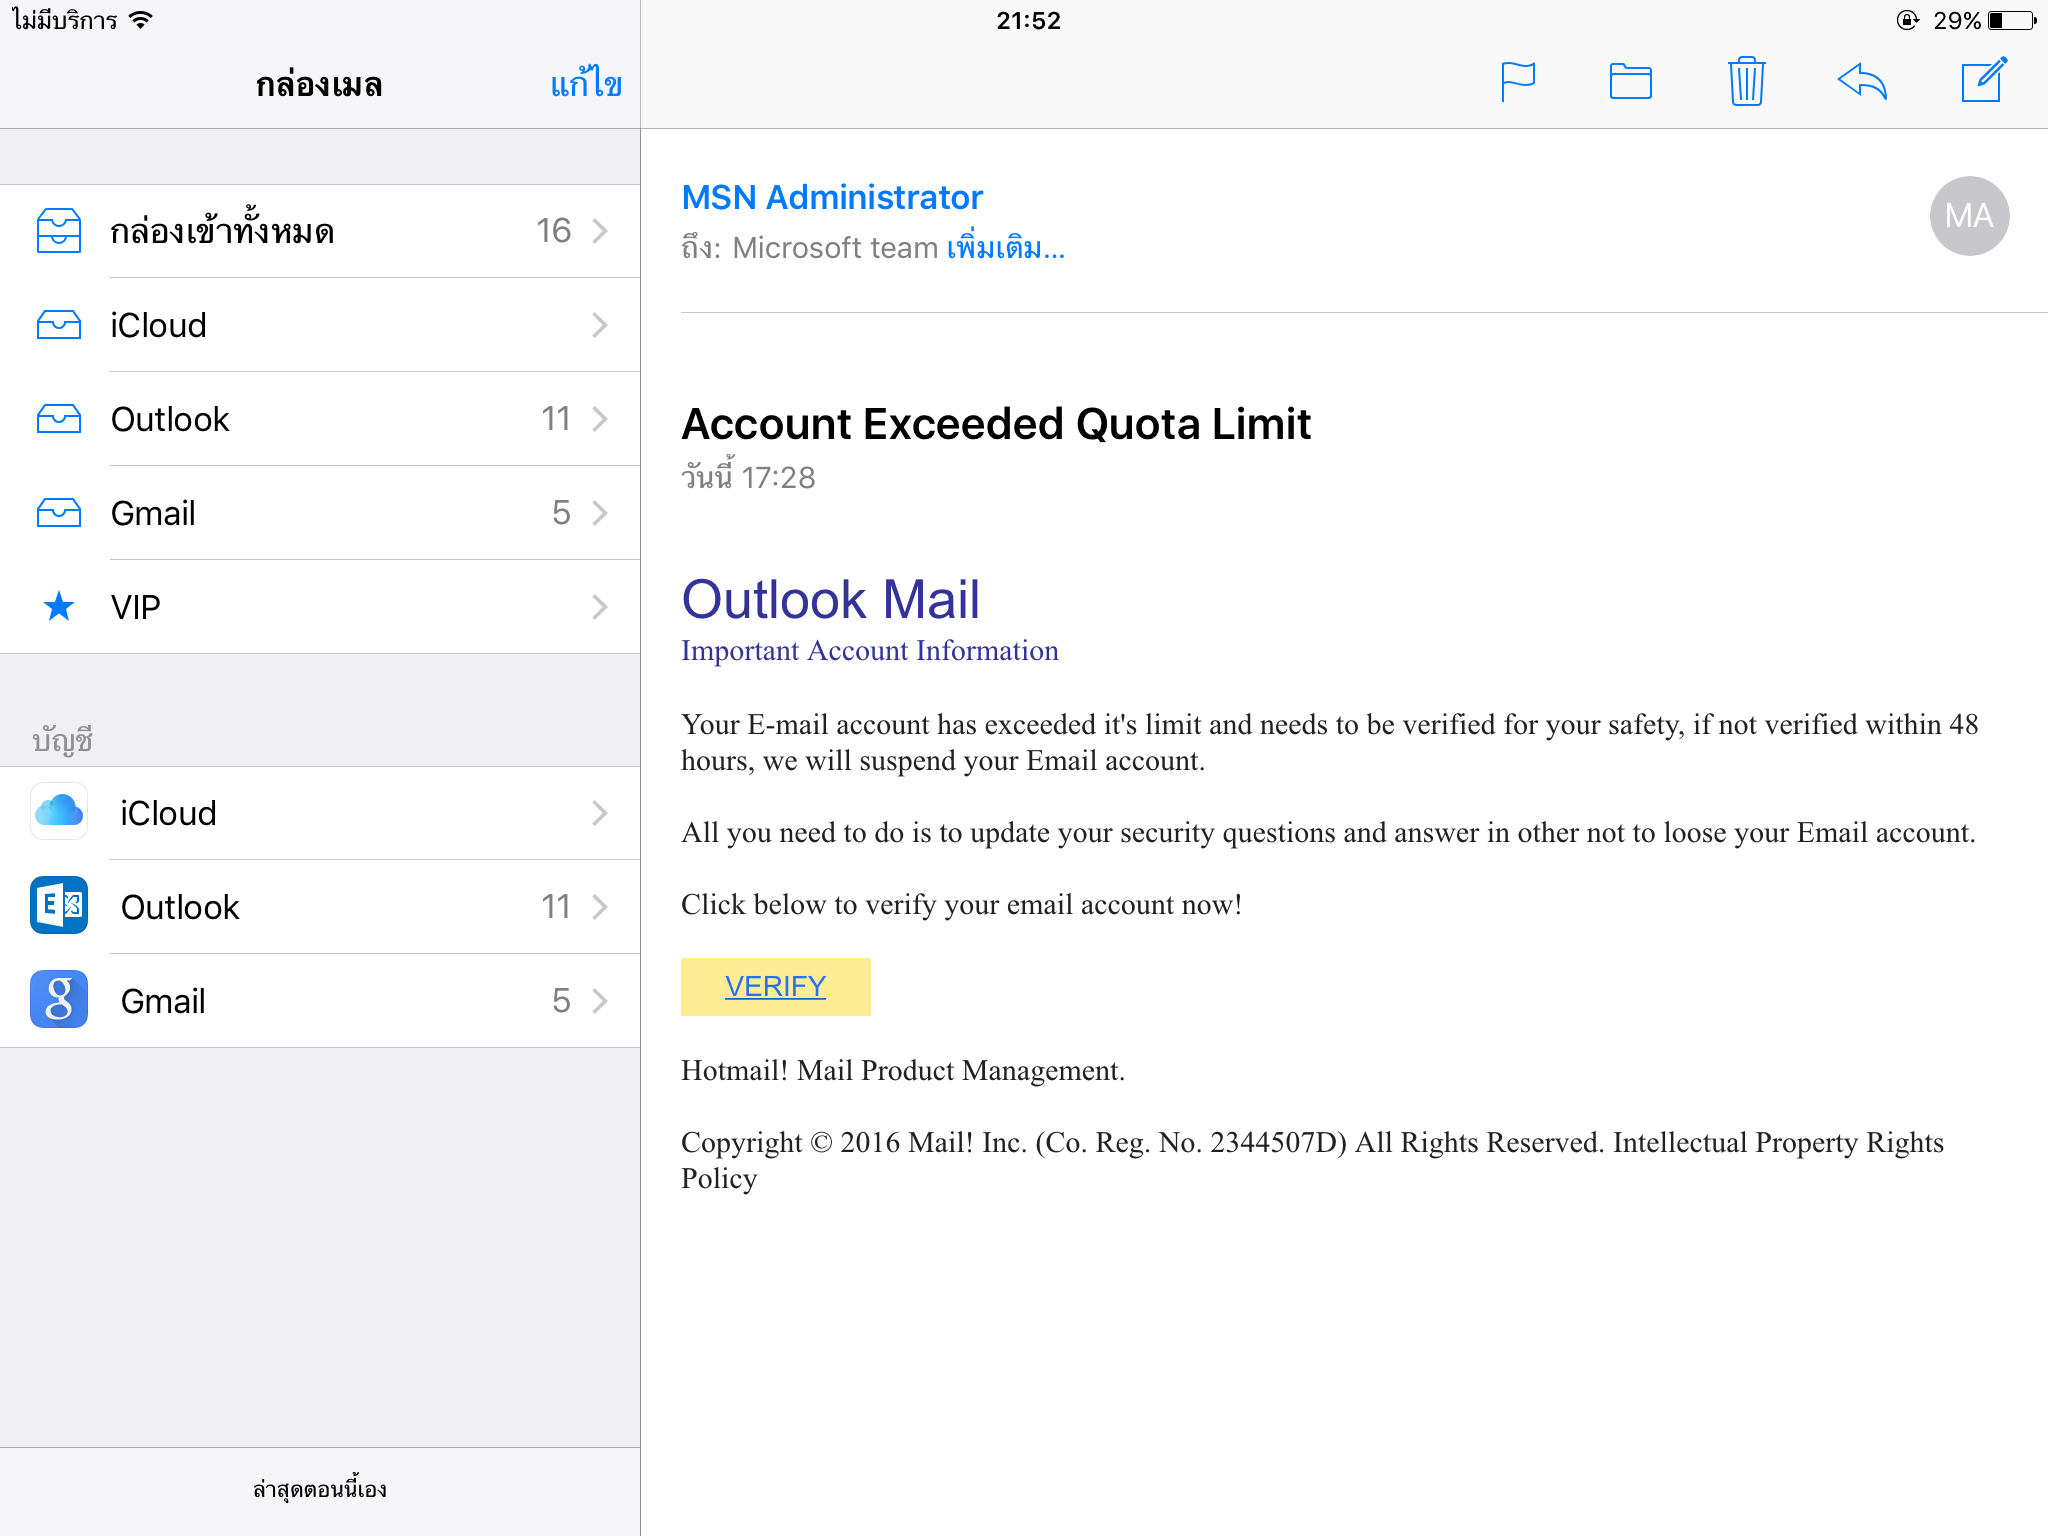Tap the ล่าสุดตอนนี้เอง status text
The height and width of the screenshot is (1536, 2048).
click(x=320, y=1490)
